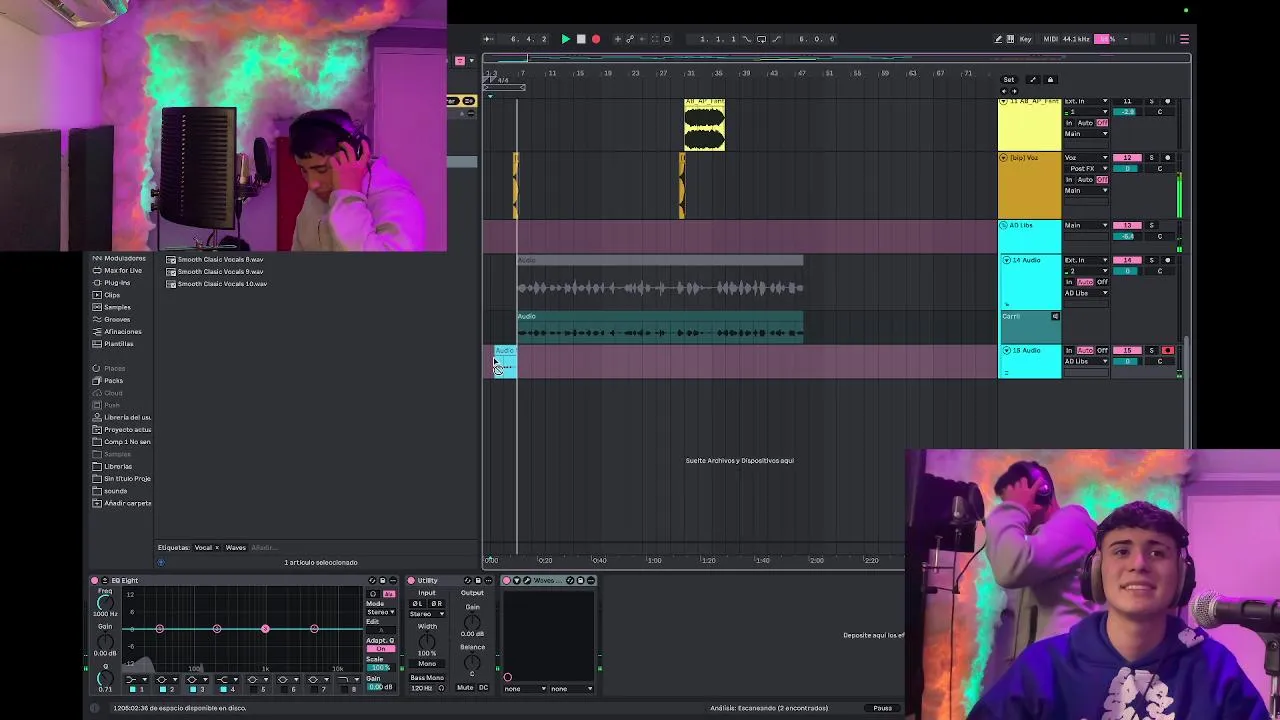1280x720 pixels.
Task: Toggle the Carril lane speaker icon
Action: pyautogui.click(x=1055, y=316)
